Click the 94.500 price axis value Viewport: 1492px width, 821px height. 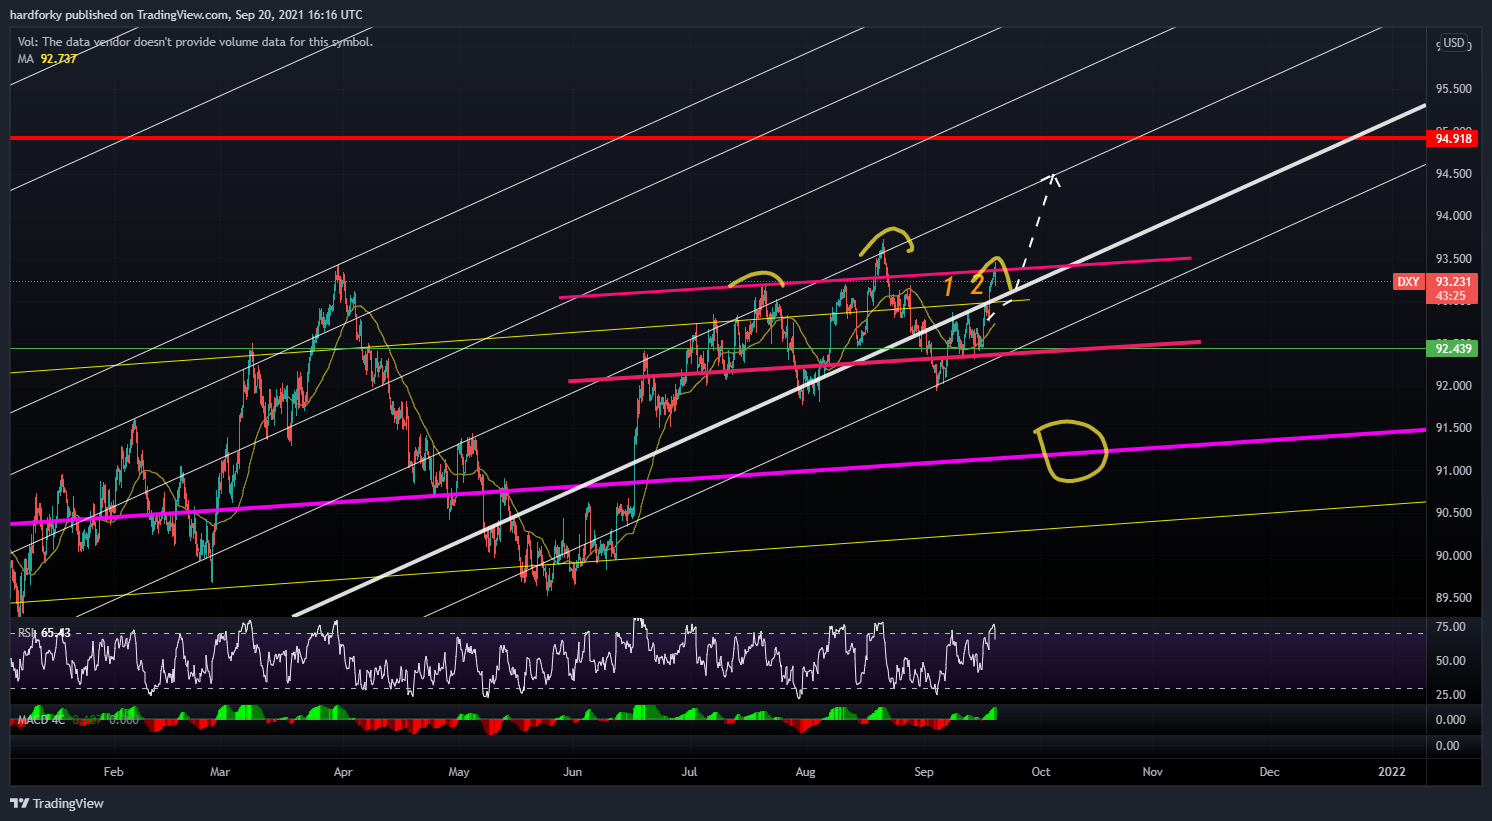coord(1453,174)
